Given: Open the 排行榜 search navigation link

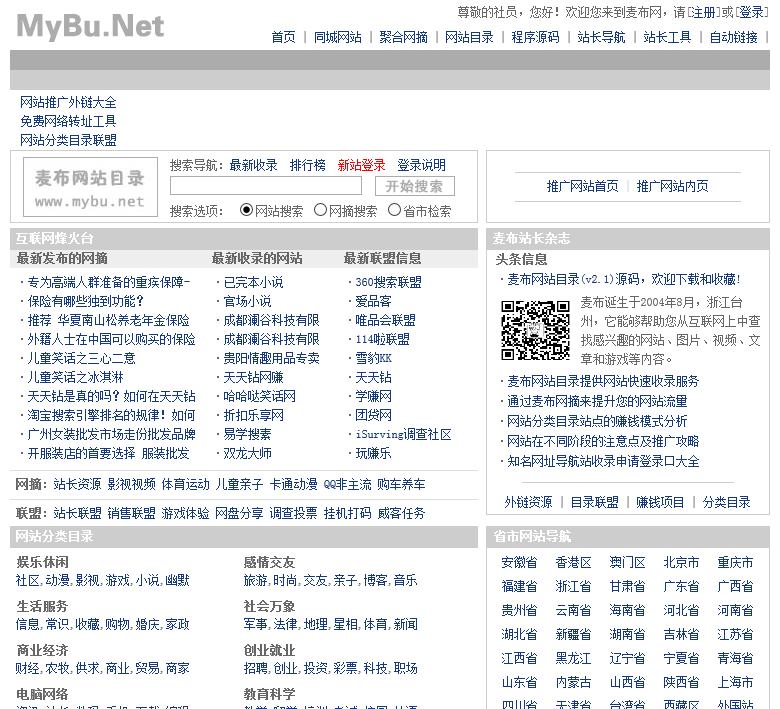Looking at the screenshot, I should [308, 165].
